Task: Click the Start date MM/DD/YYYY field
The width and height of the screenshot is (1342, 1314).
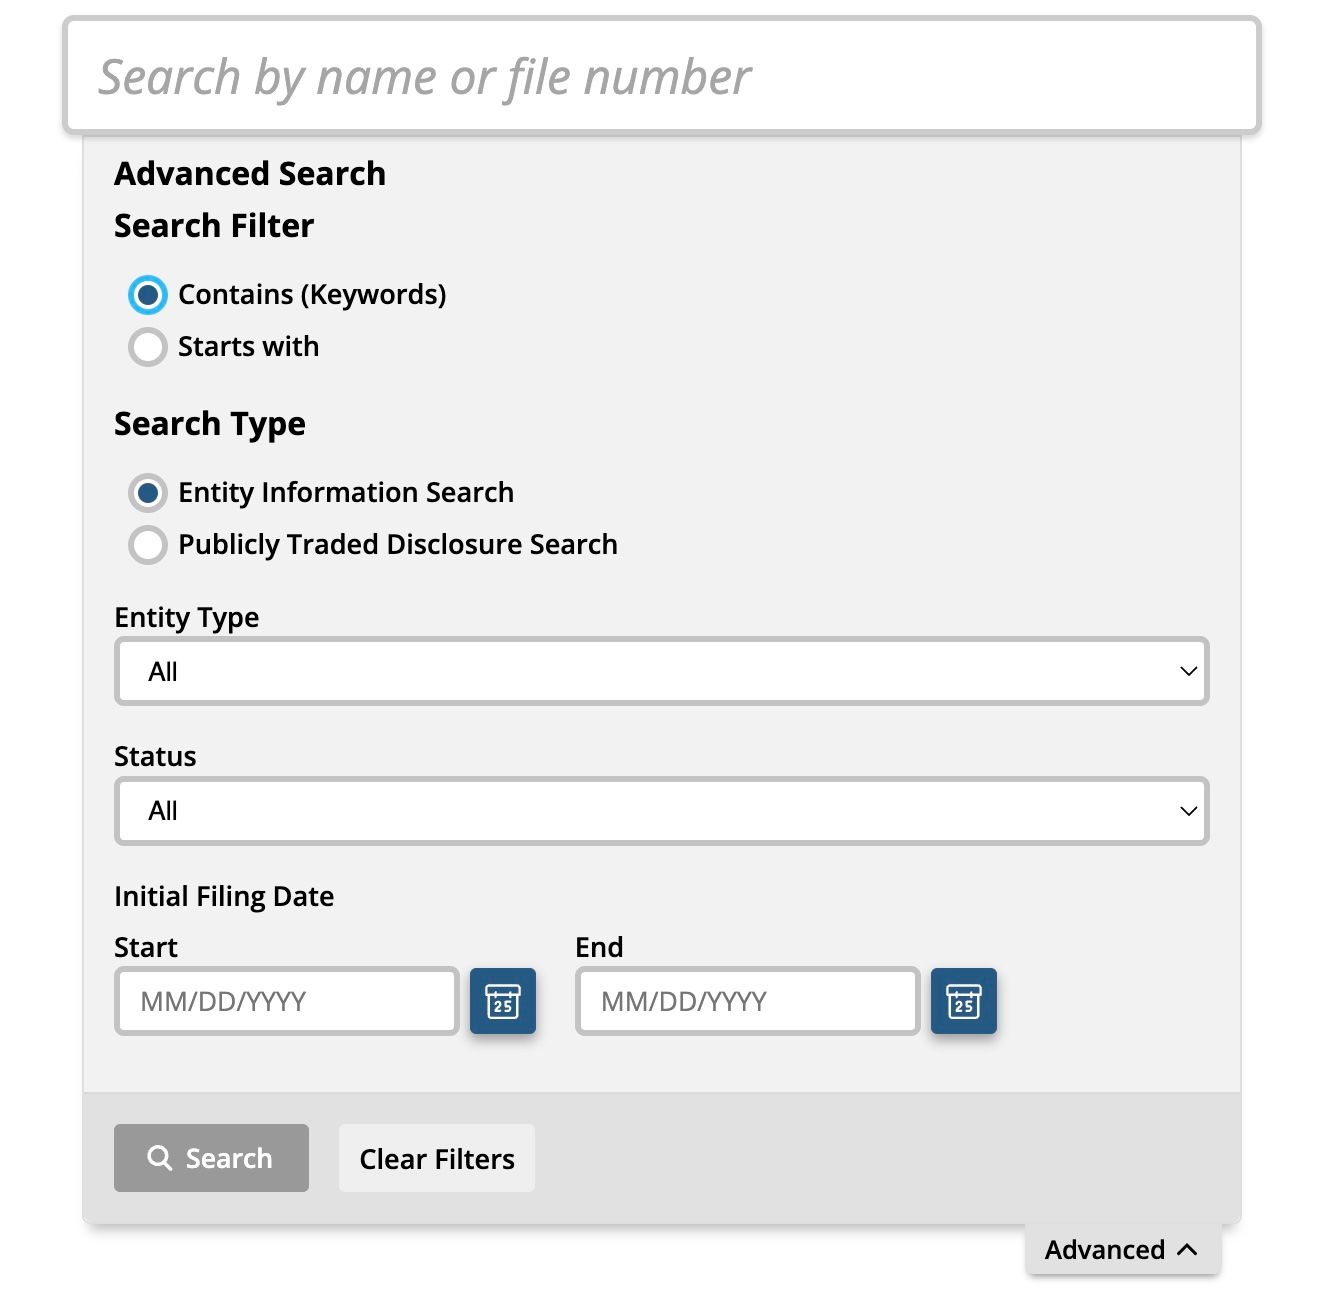Action: (x=287, y=1001)
